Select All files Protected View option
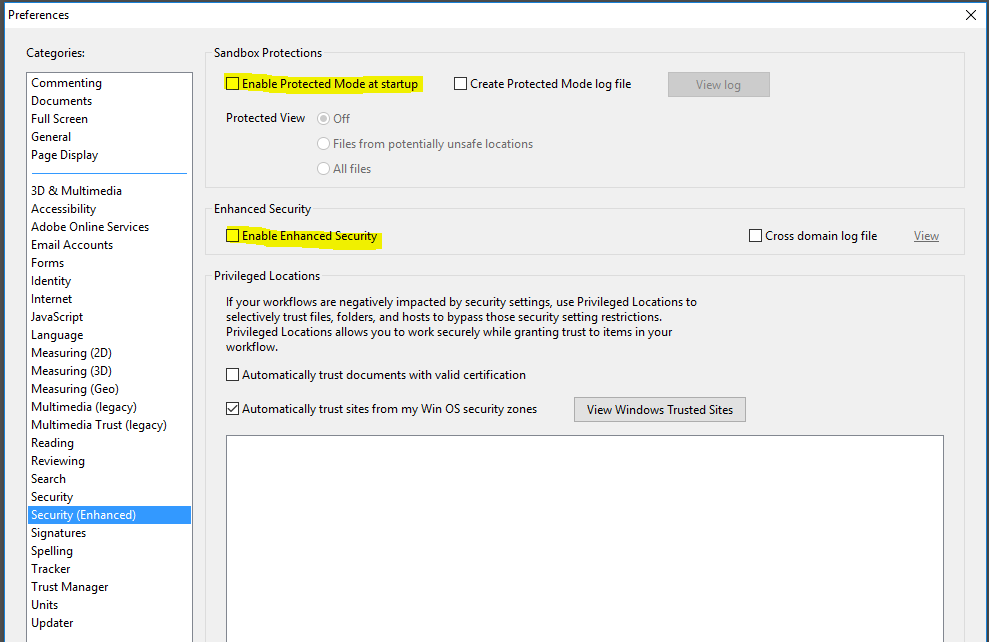989x642 pixels. pos(324,168)
